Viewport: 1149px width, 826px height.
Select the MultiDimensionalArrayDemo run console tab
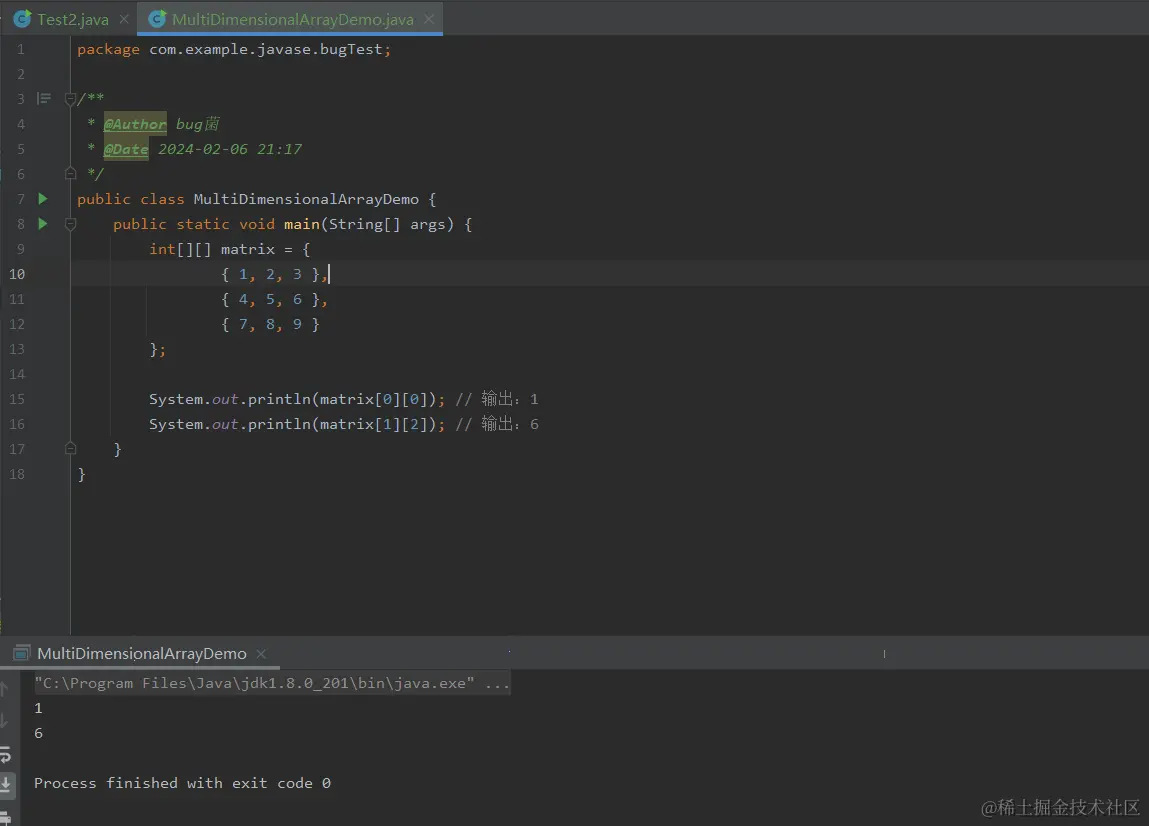(x=141, y=653)
